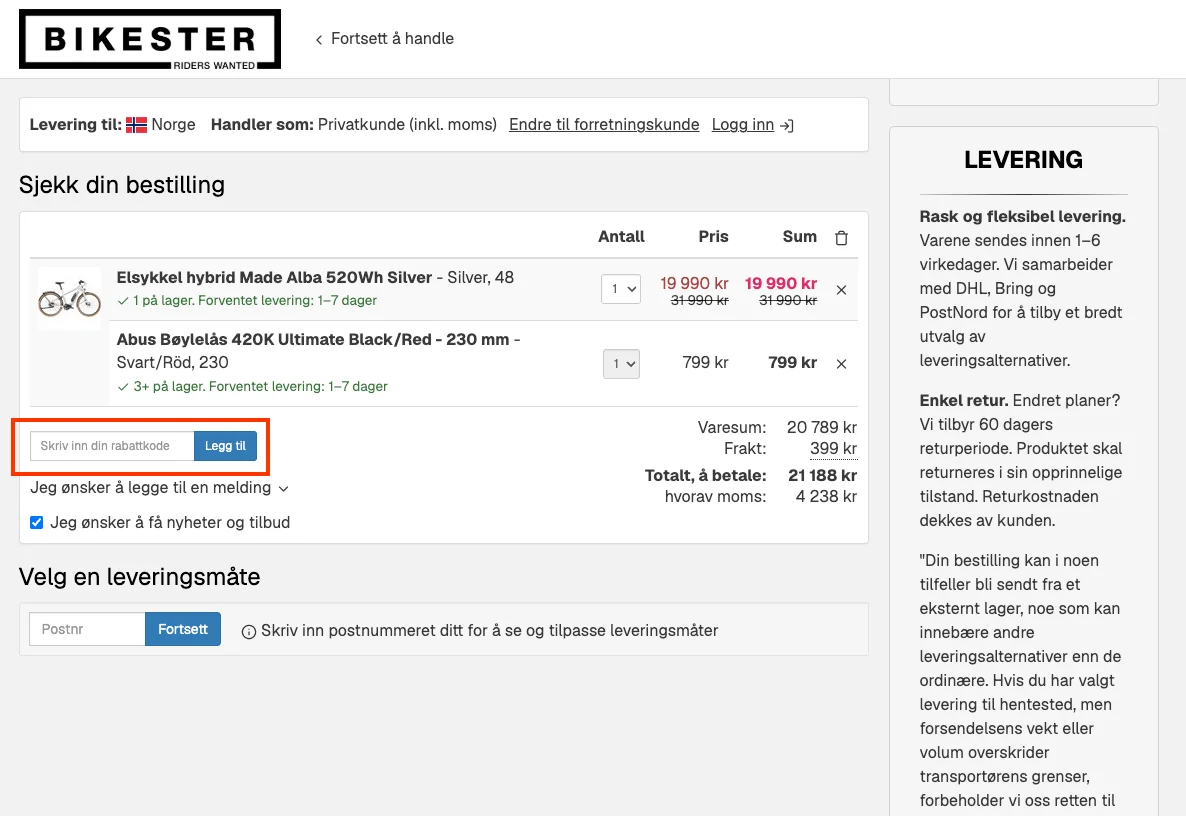The image size is (1186, 816).
Task: Open quantity dropdown for Abus Bøylelås
Action: point(621,364)
